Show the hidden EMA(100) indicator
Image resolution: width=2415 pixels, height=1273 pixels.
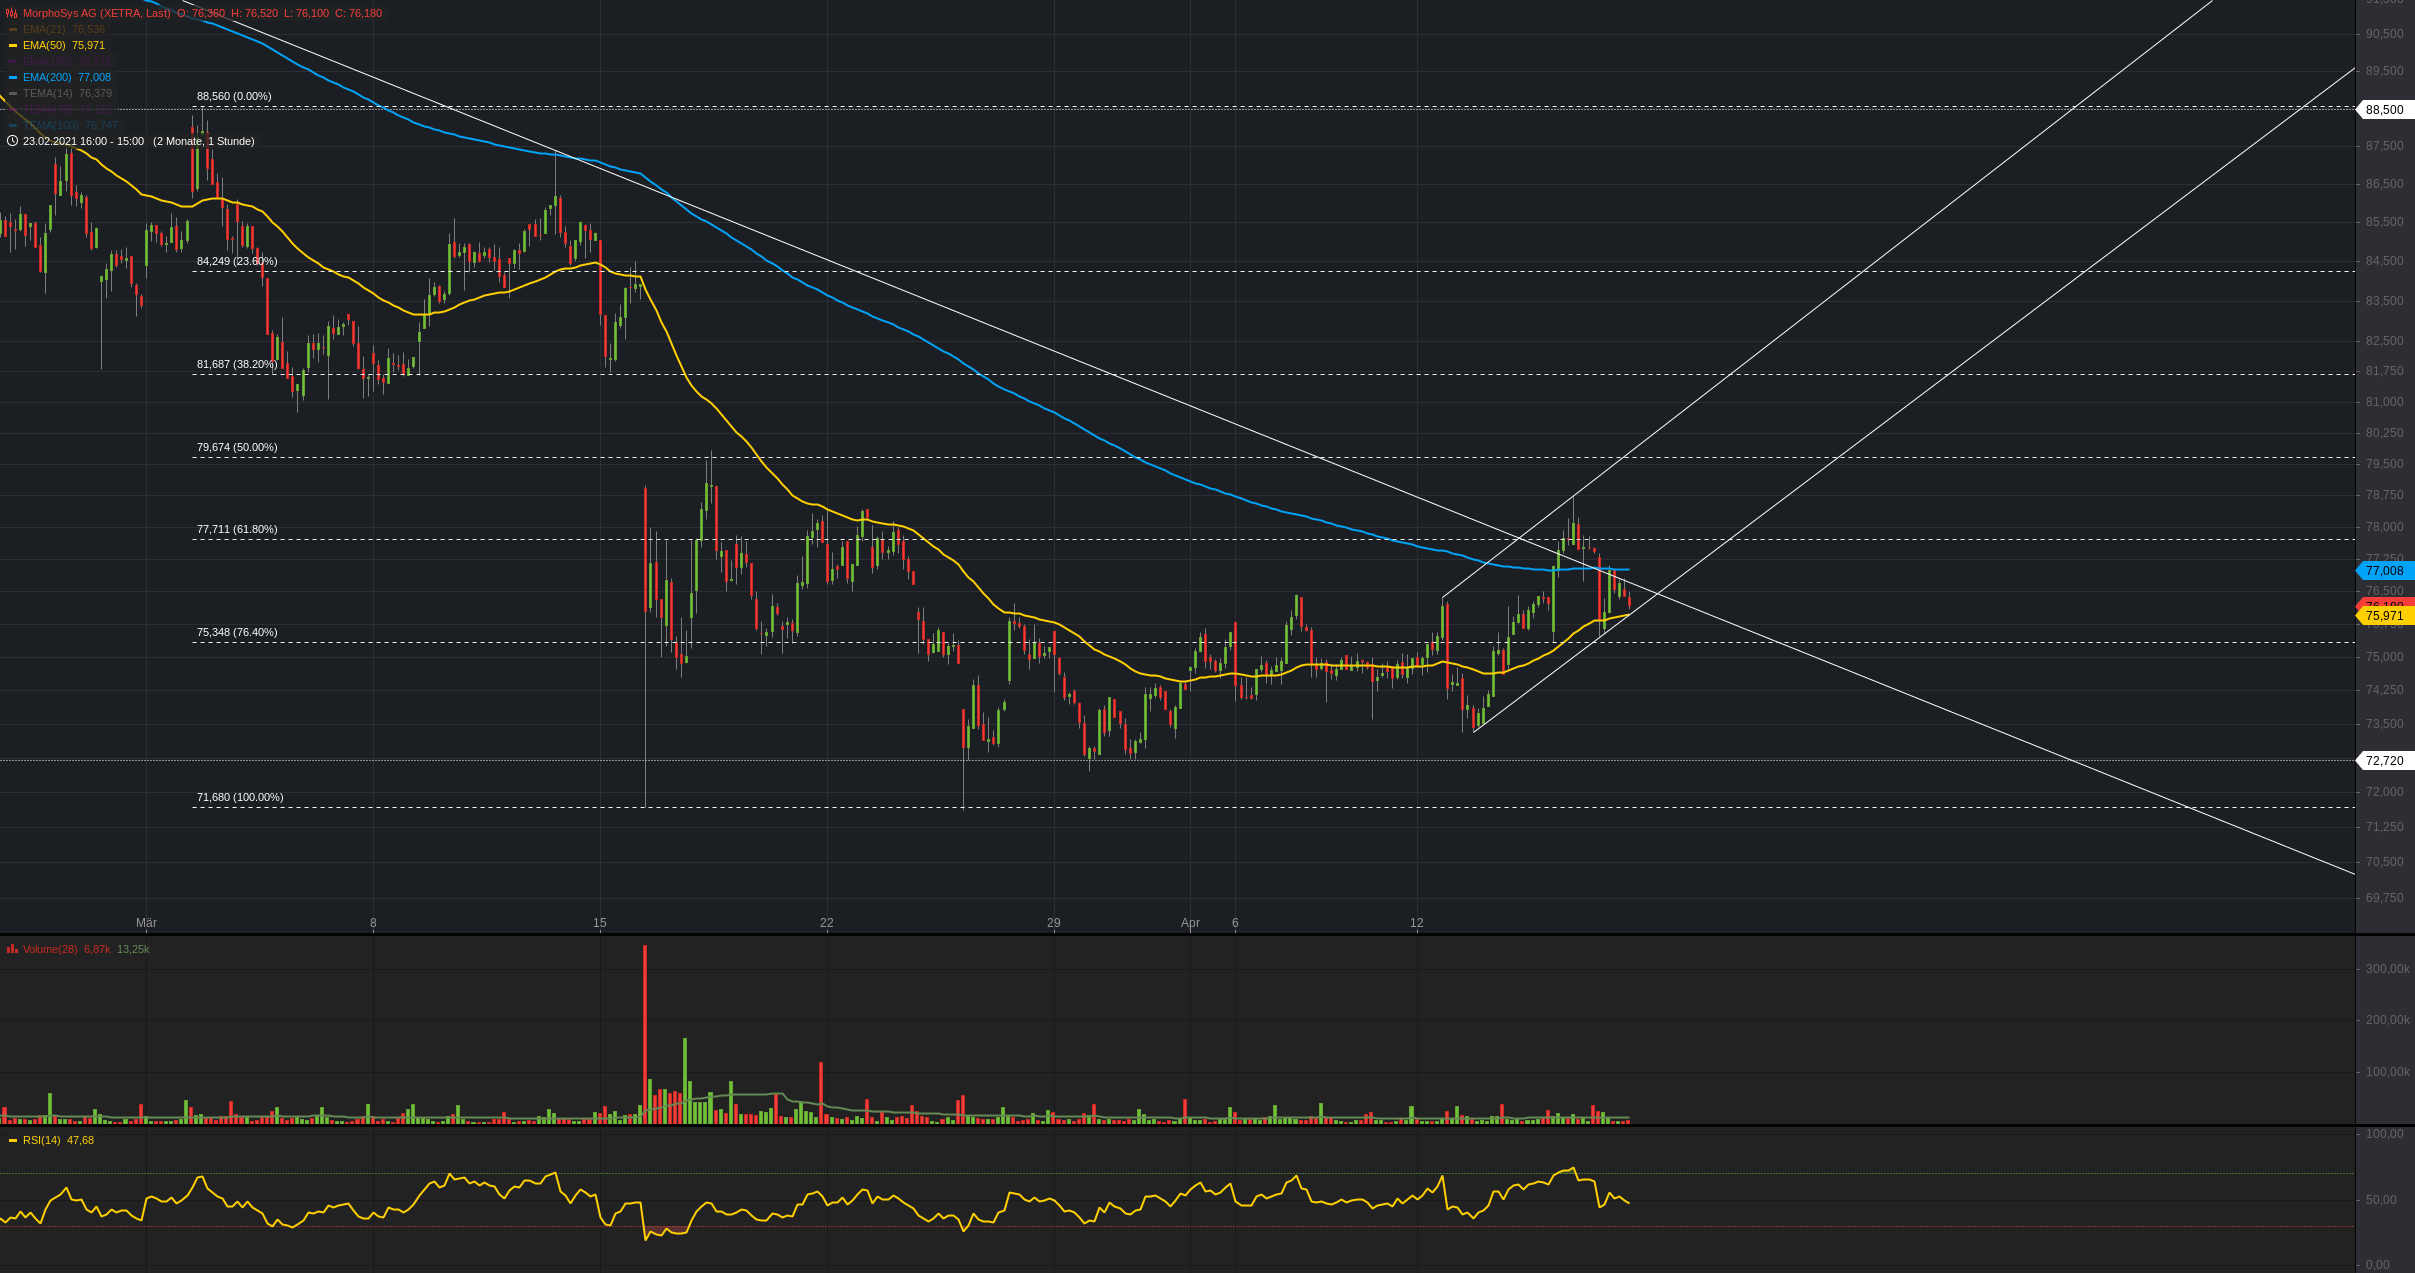tap(47, 61)
